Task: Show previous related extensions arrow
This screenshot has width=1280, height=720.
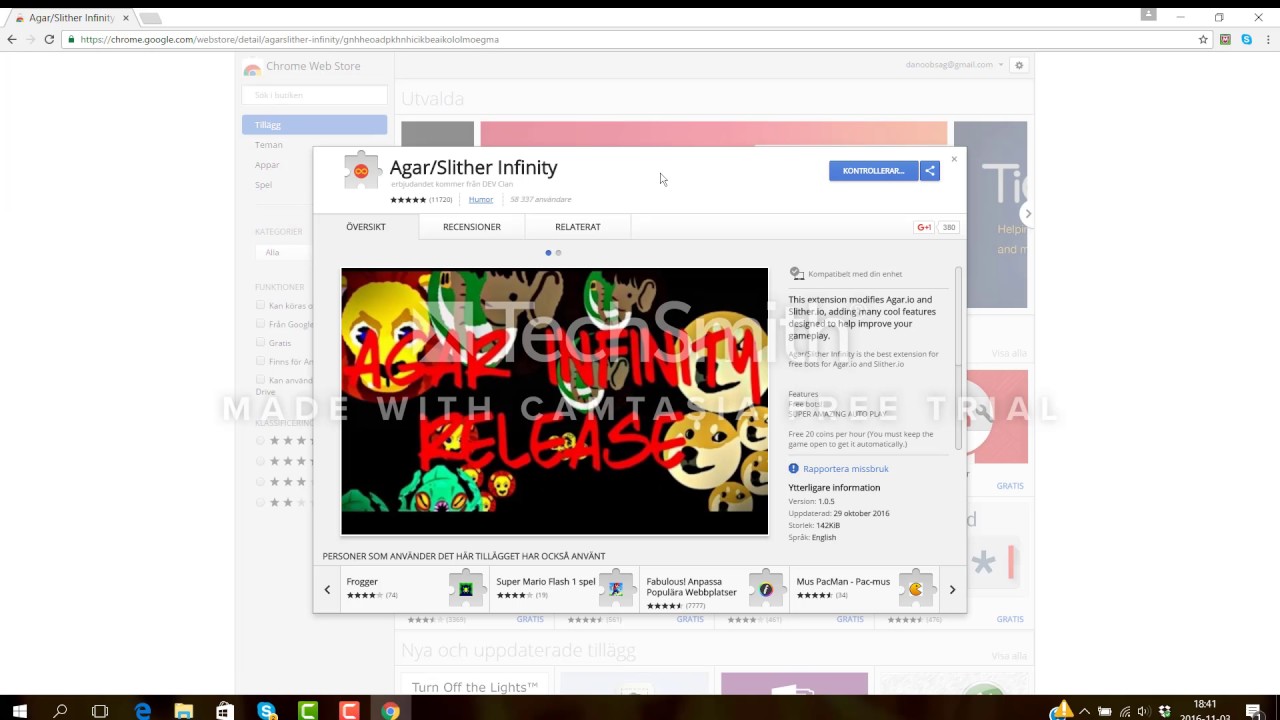Action: click(327, 590)
